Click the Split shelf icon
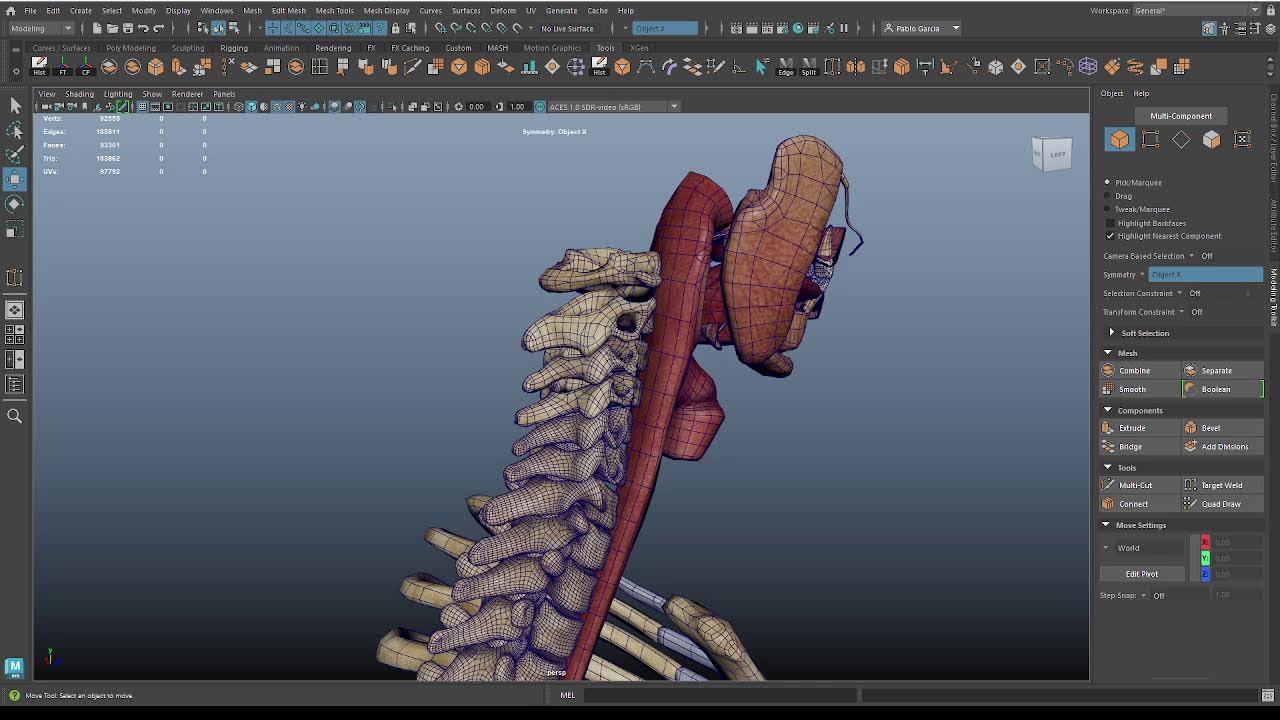Viewport: 1280px width, 720px height. [809, 67]
